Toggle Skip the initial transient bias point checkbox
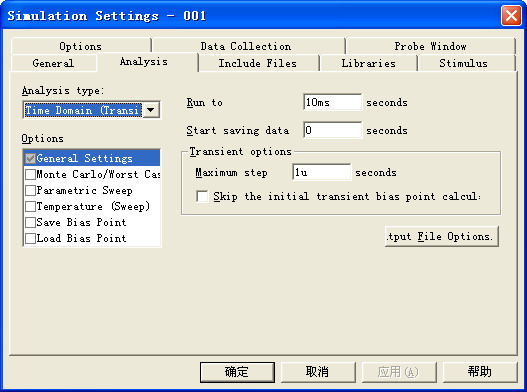 [202, 196]
